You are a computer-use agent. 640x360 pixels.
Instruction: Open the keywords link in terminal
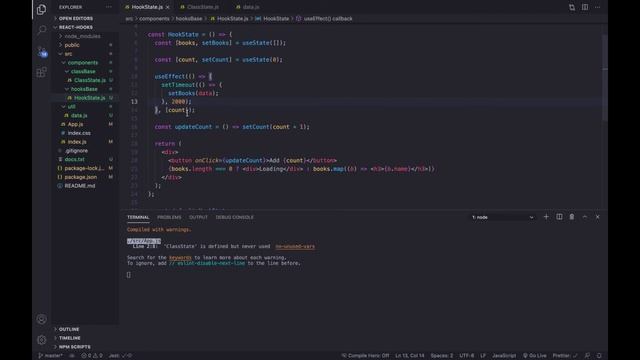coord(180,258)
